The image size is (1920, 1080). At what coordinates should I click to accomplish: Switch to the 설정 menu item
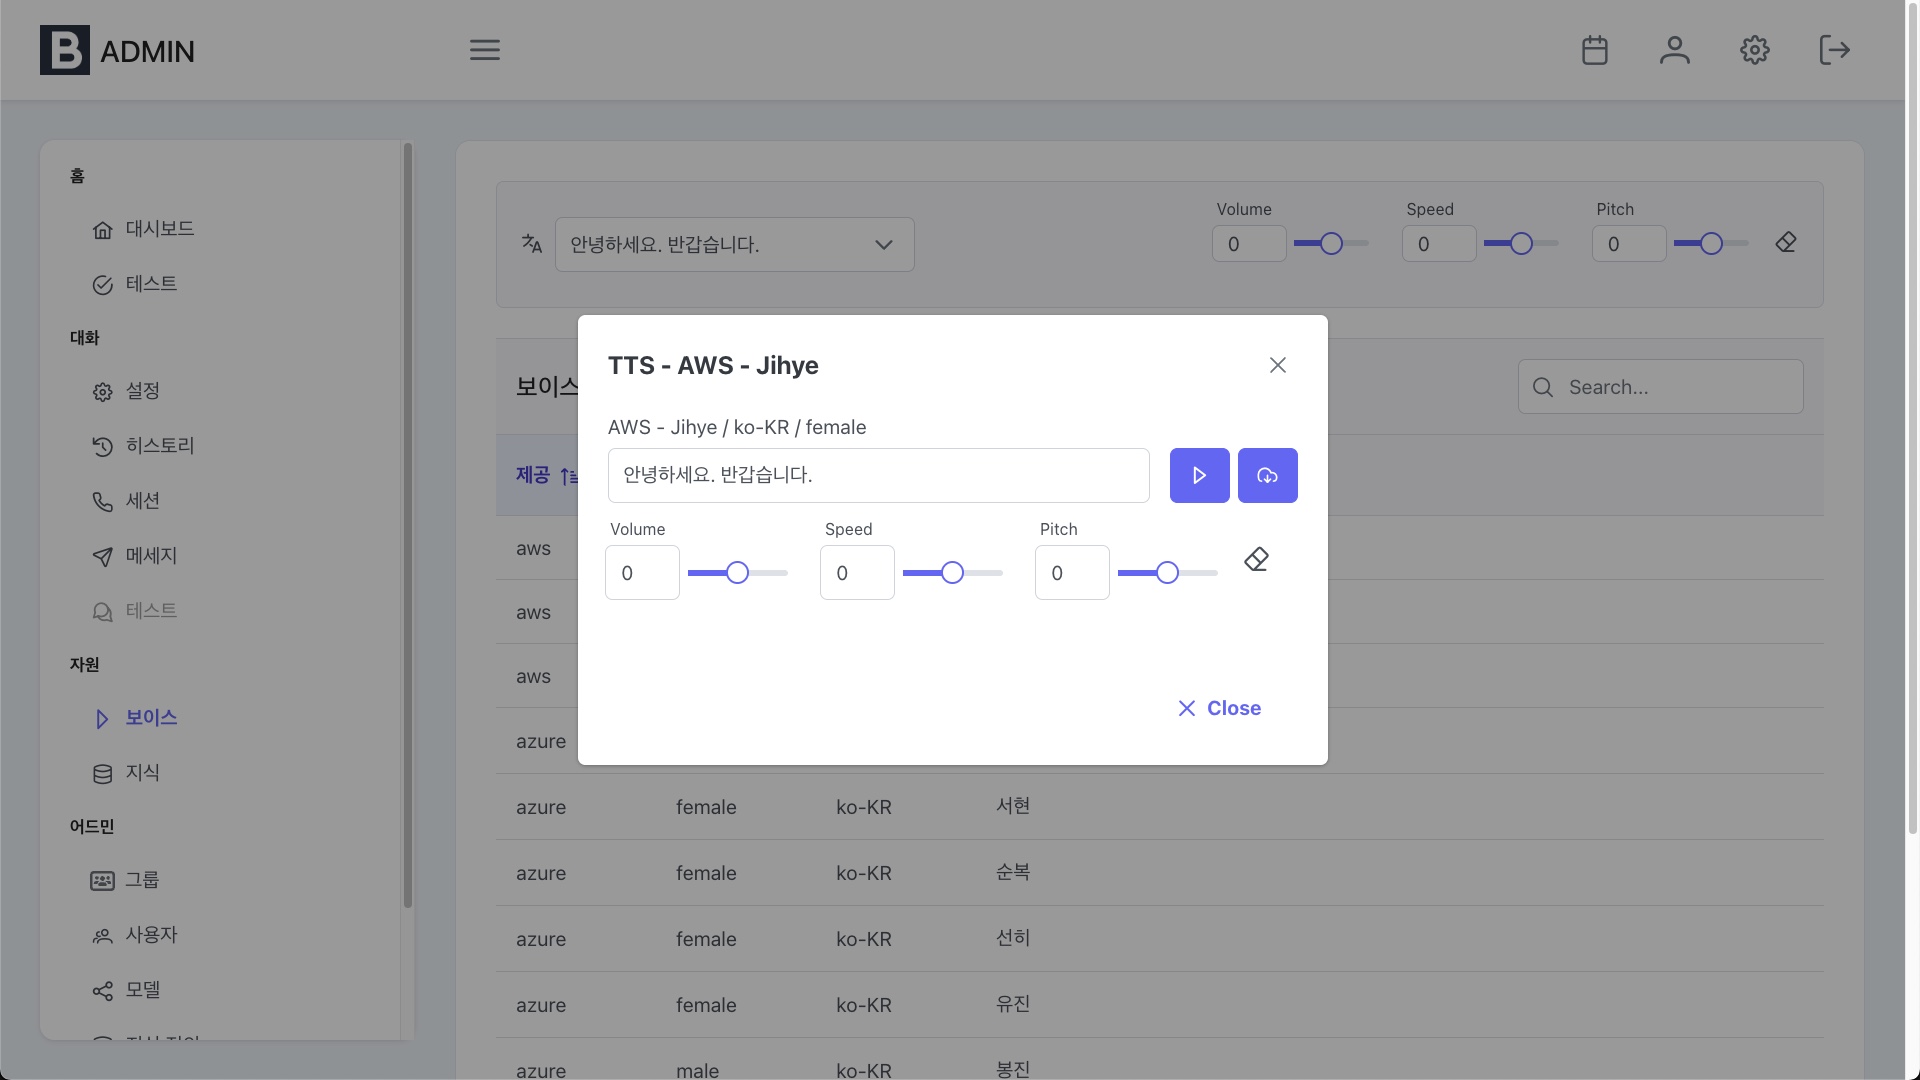(x=141, y=390)
